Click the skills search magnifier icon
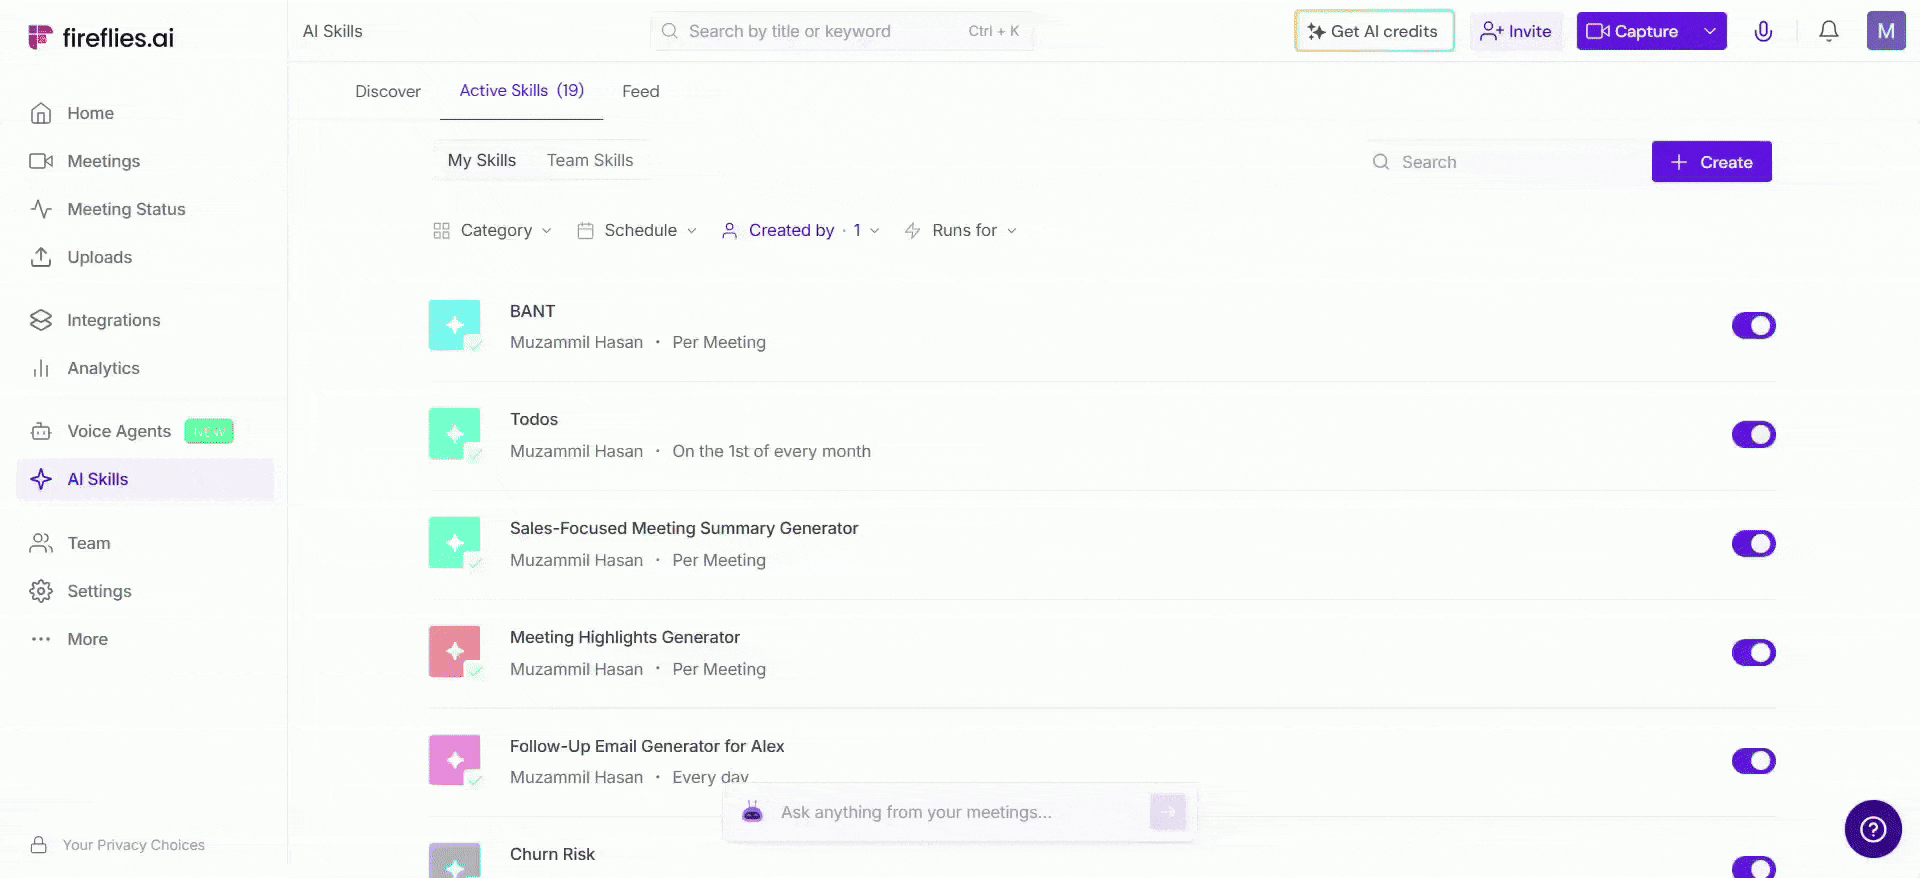The height and width of the screenshot is (878, 1920). (x=1381, y=162)
